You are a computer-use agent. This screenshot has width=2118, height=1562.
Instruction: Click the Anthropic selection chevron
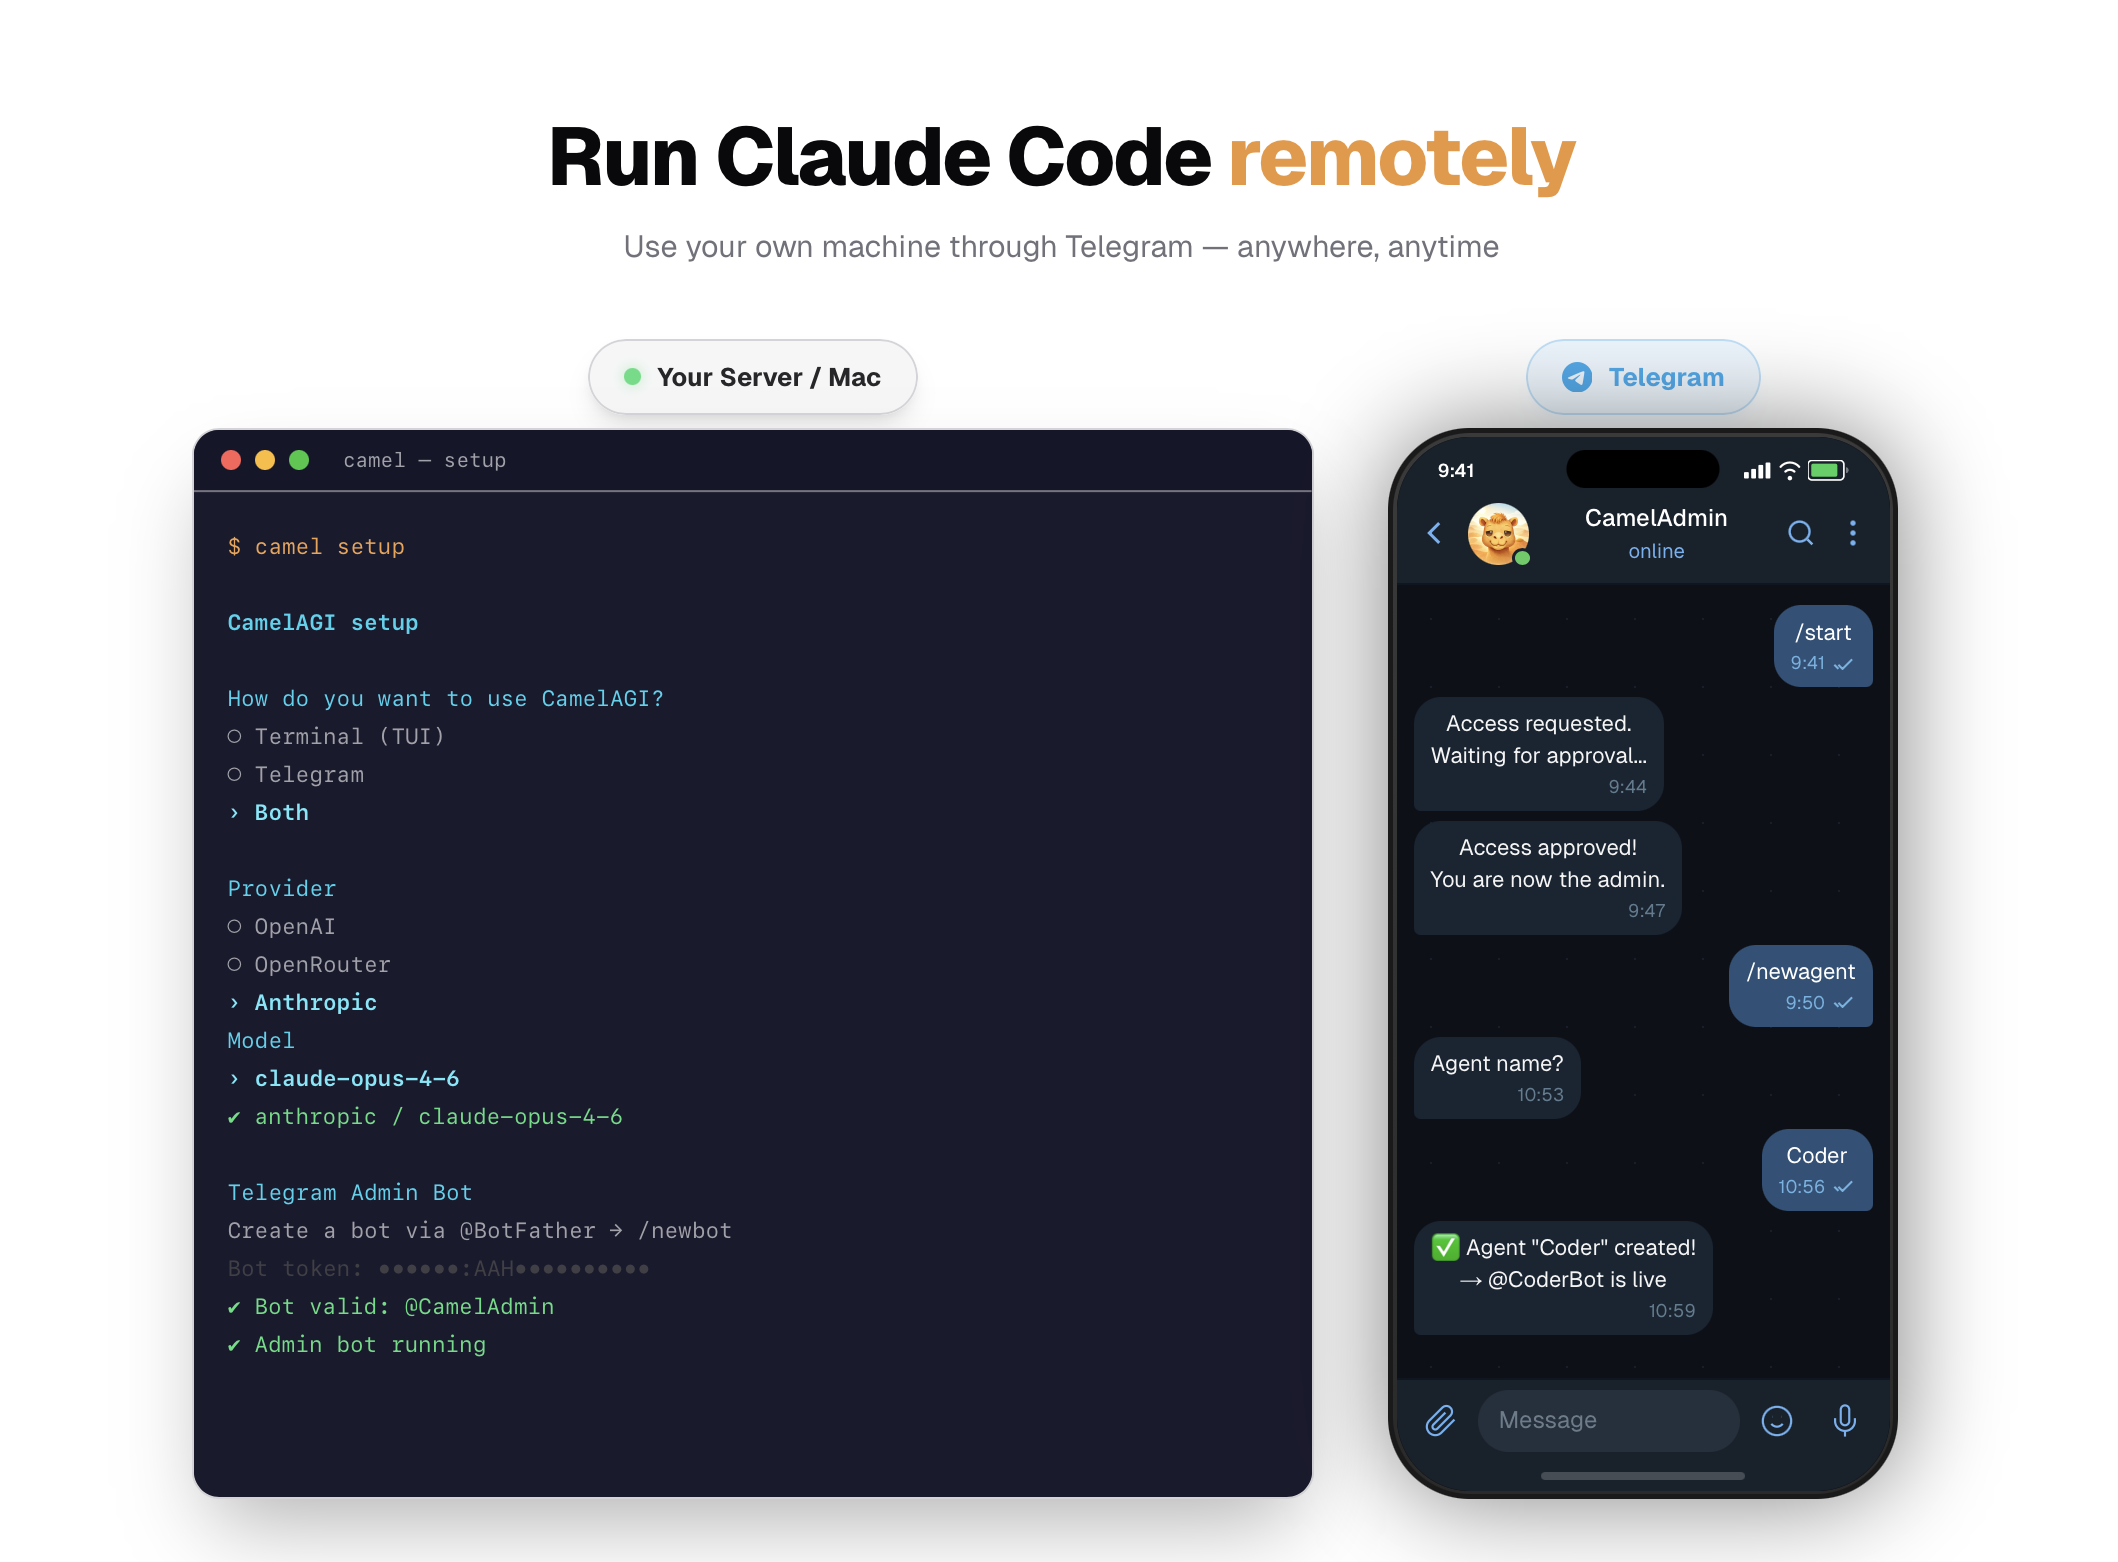(234, 1003)
